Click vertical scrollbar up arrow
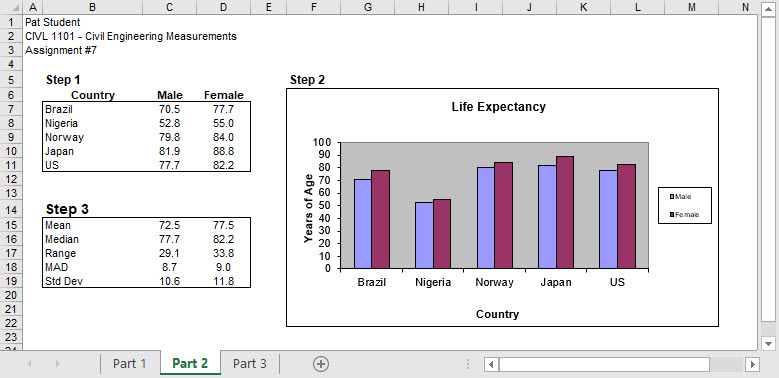 tap(768, 7)
